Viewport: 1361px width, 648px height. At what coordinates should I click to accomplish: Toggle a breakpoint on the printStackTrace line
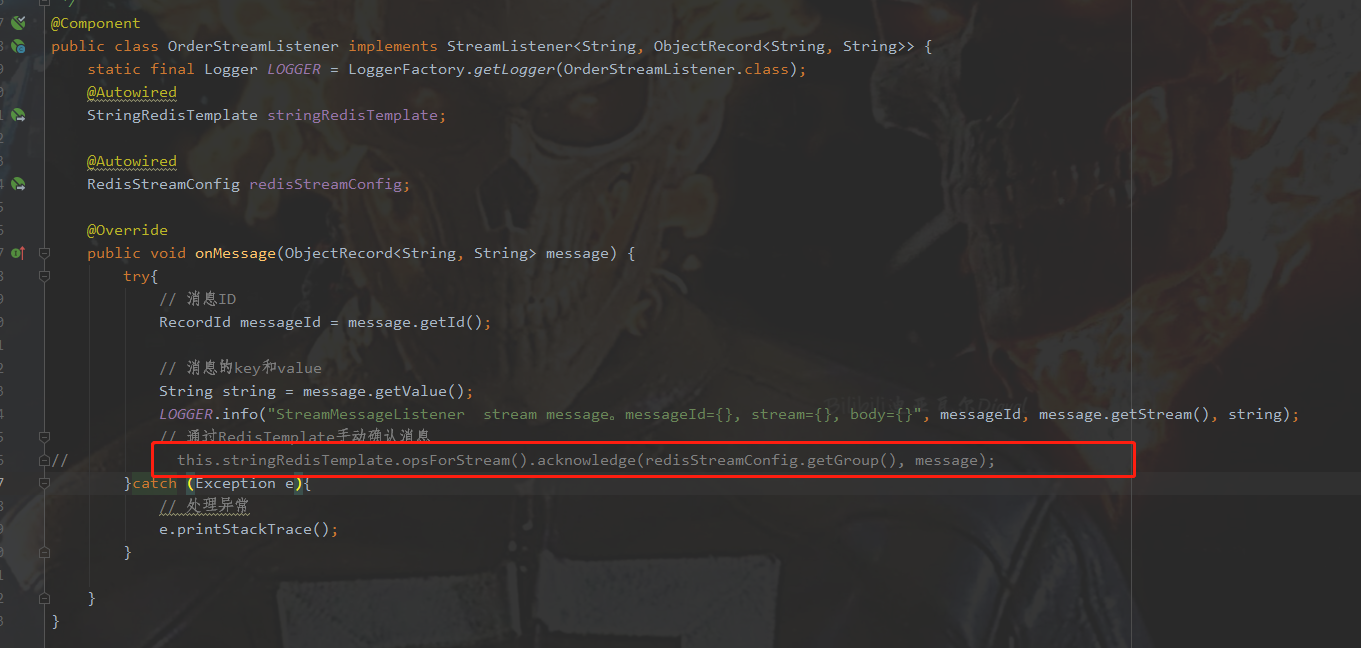[x=28, y=528]
